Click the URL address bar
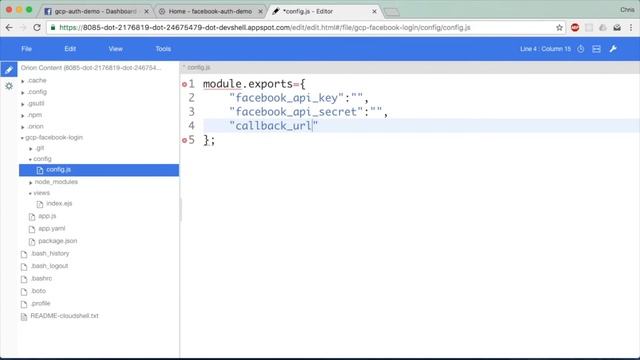 302,28
